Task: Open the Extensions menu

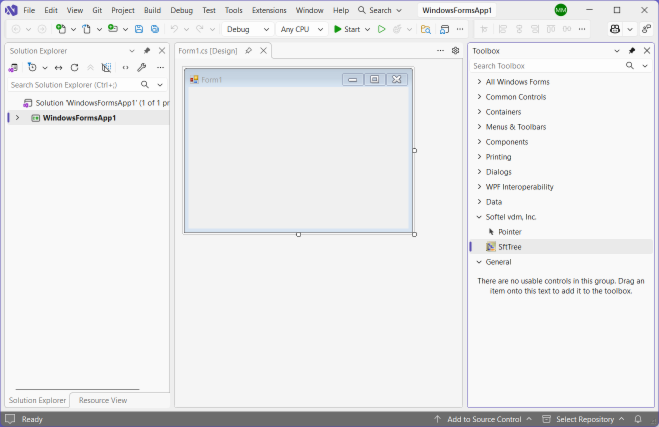Action: [269, 10]
